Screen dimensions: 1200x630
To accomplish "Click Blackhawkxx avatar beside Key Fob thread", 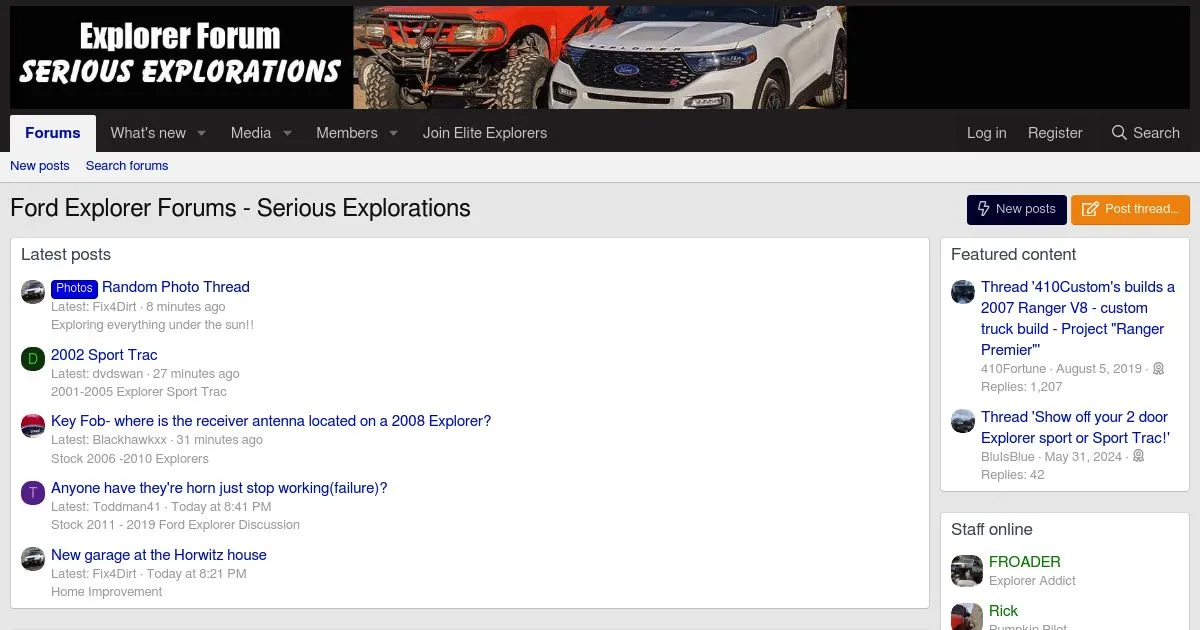I will pos(33,426).
